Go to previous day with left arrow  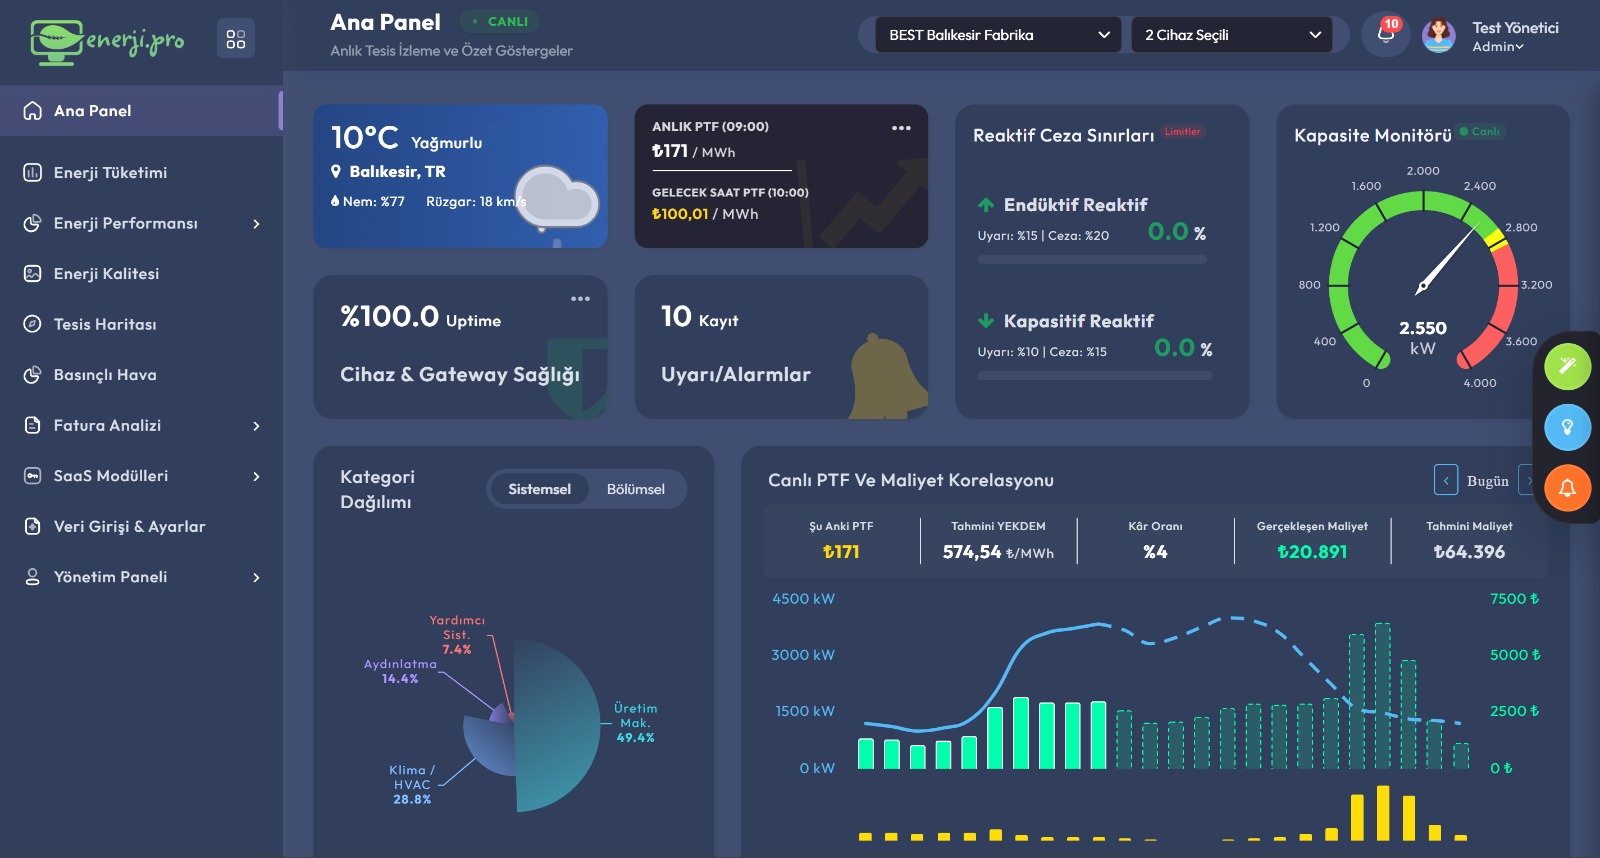click(1445, 481)
